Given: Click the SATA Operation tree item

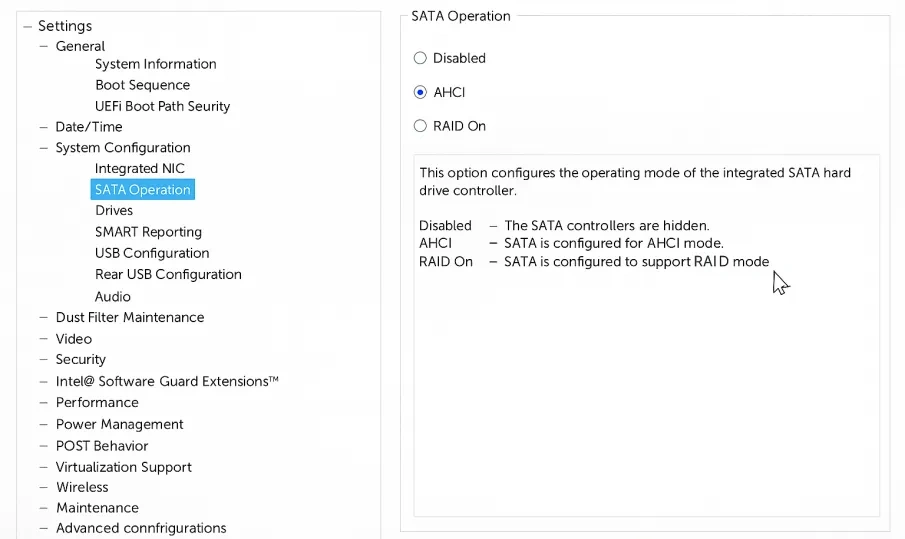Looking at the screenshot, I should (142, 190).
